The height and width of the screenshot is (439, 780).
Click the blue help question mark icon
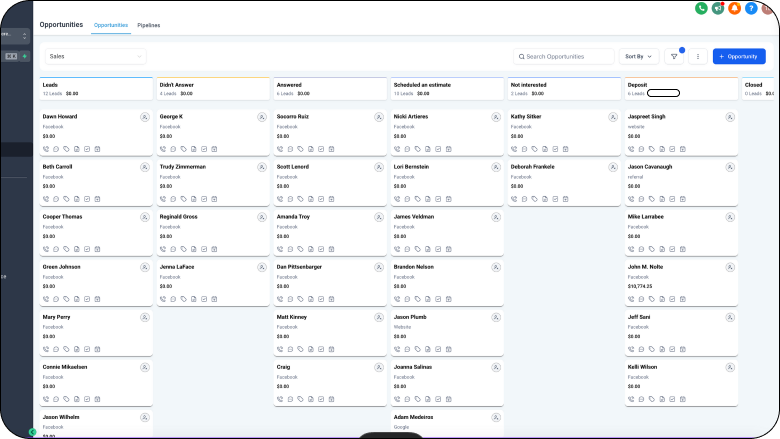[751, 8]
